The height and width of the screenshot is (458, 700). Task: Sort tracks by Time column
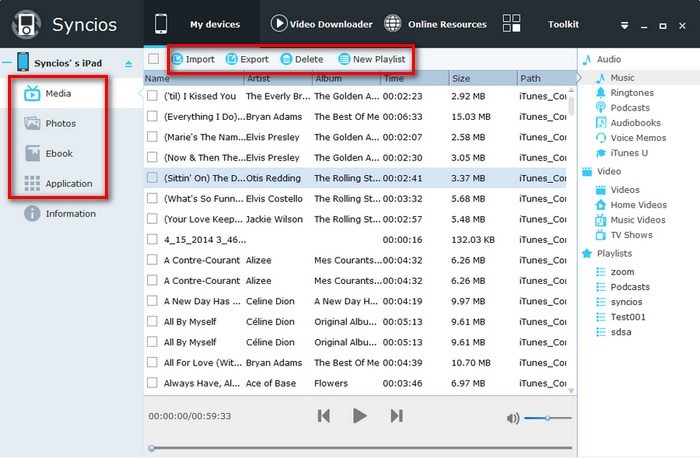click(x=415, y=79)
